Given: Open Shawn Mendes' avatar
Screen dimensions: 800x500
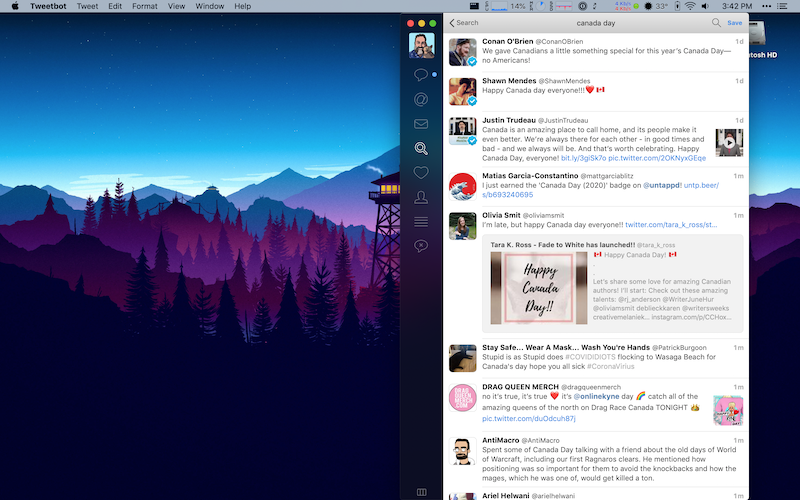Looking at the screenshot, I should [x=463, y=91].
